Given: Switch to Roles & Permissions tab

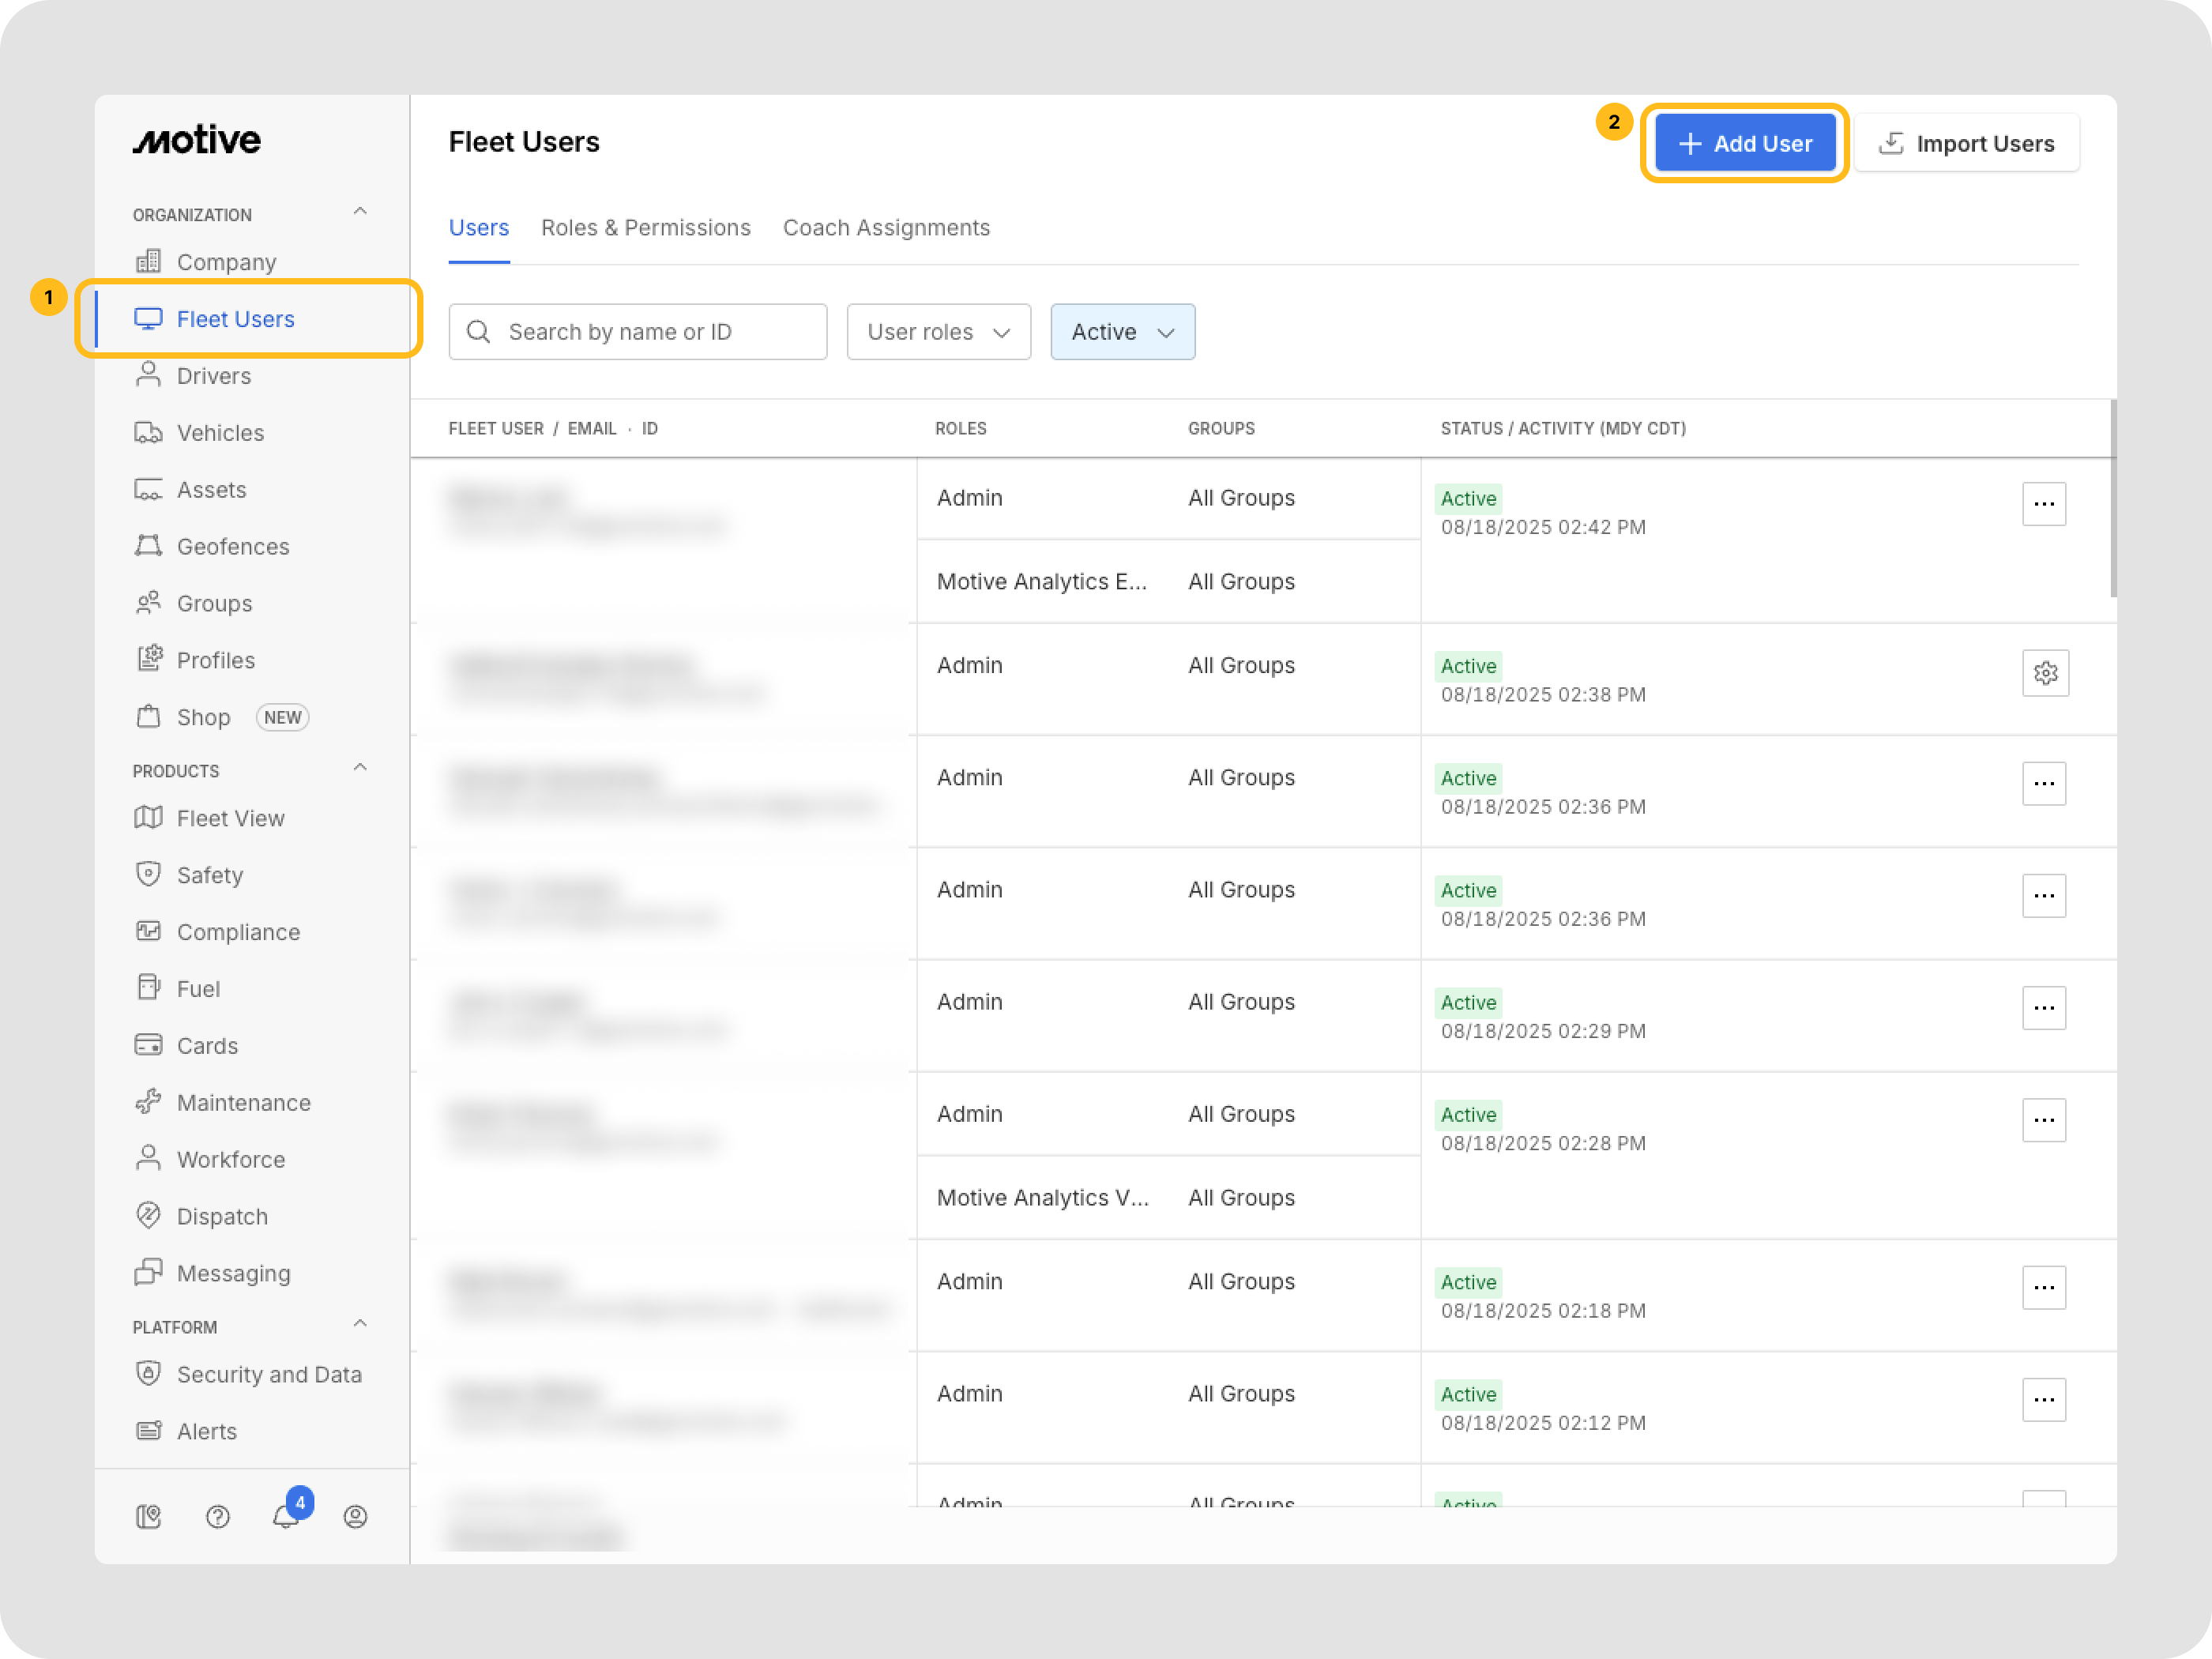Looking at the screenshot, I should click(645, 228).
